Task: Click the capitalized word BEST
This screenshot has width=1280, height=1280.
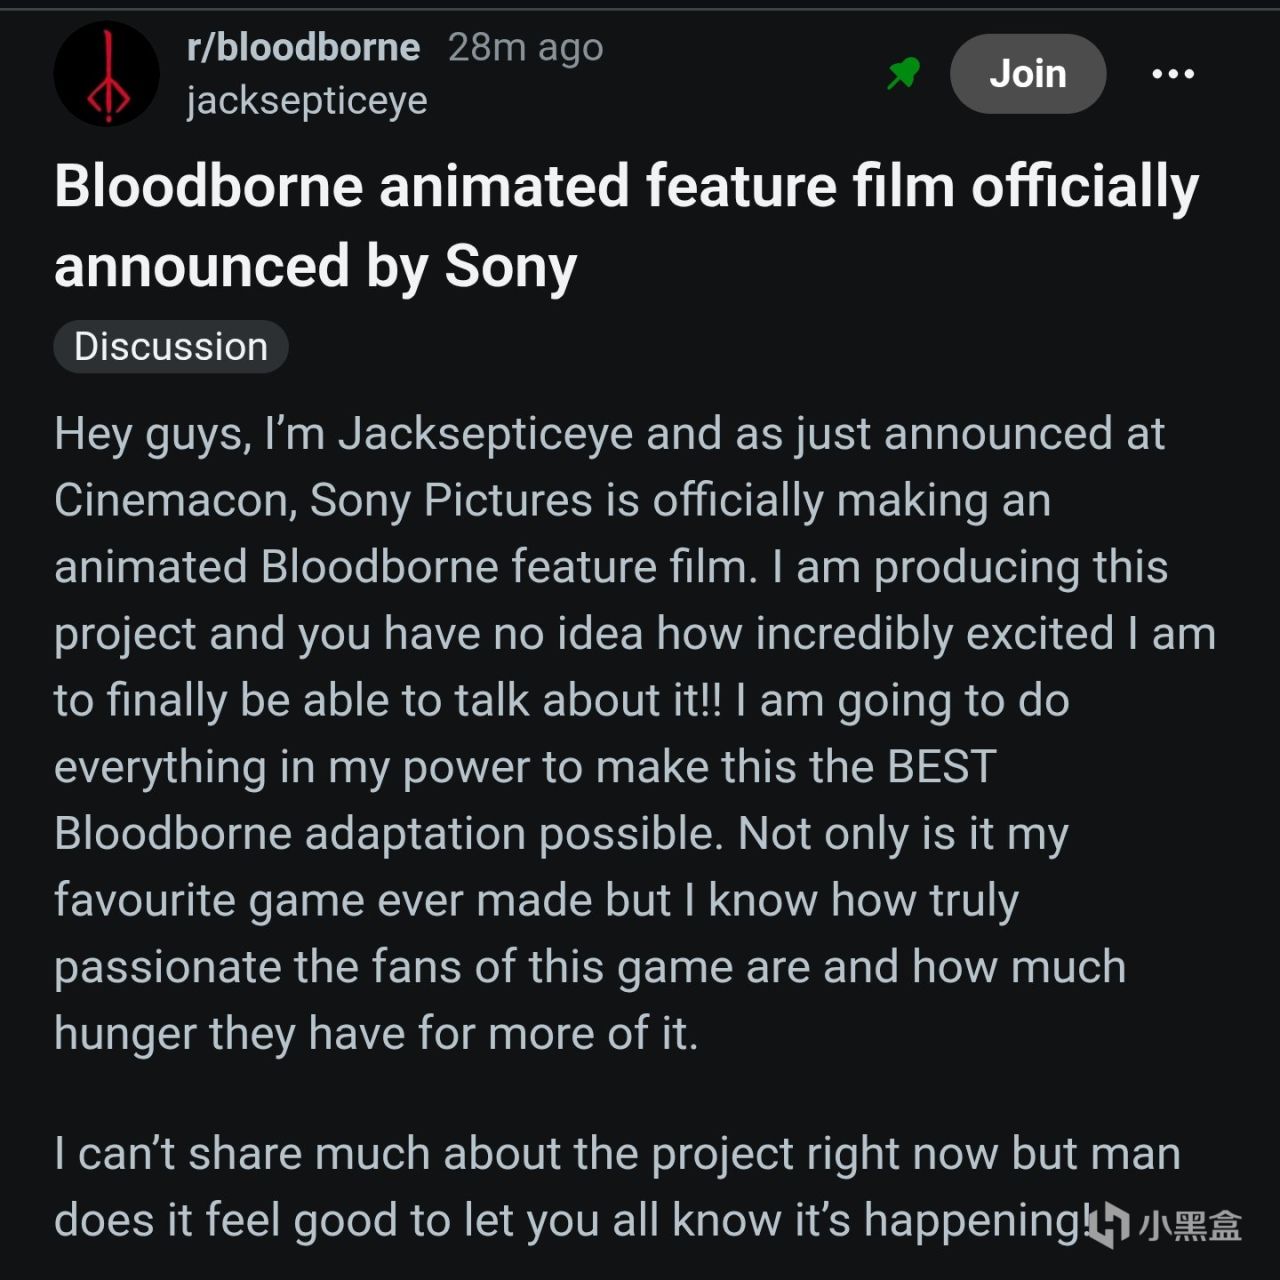Action: point(941,767)
